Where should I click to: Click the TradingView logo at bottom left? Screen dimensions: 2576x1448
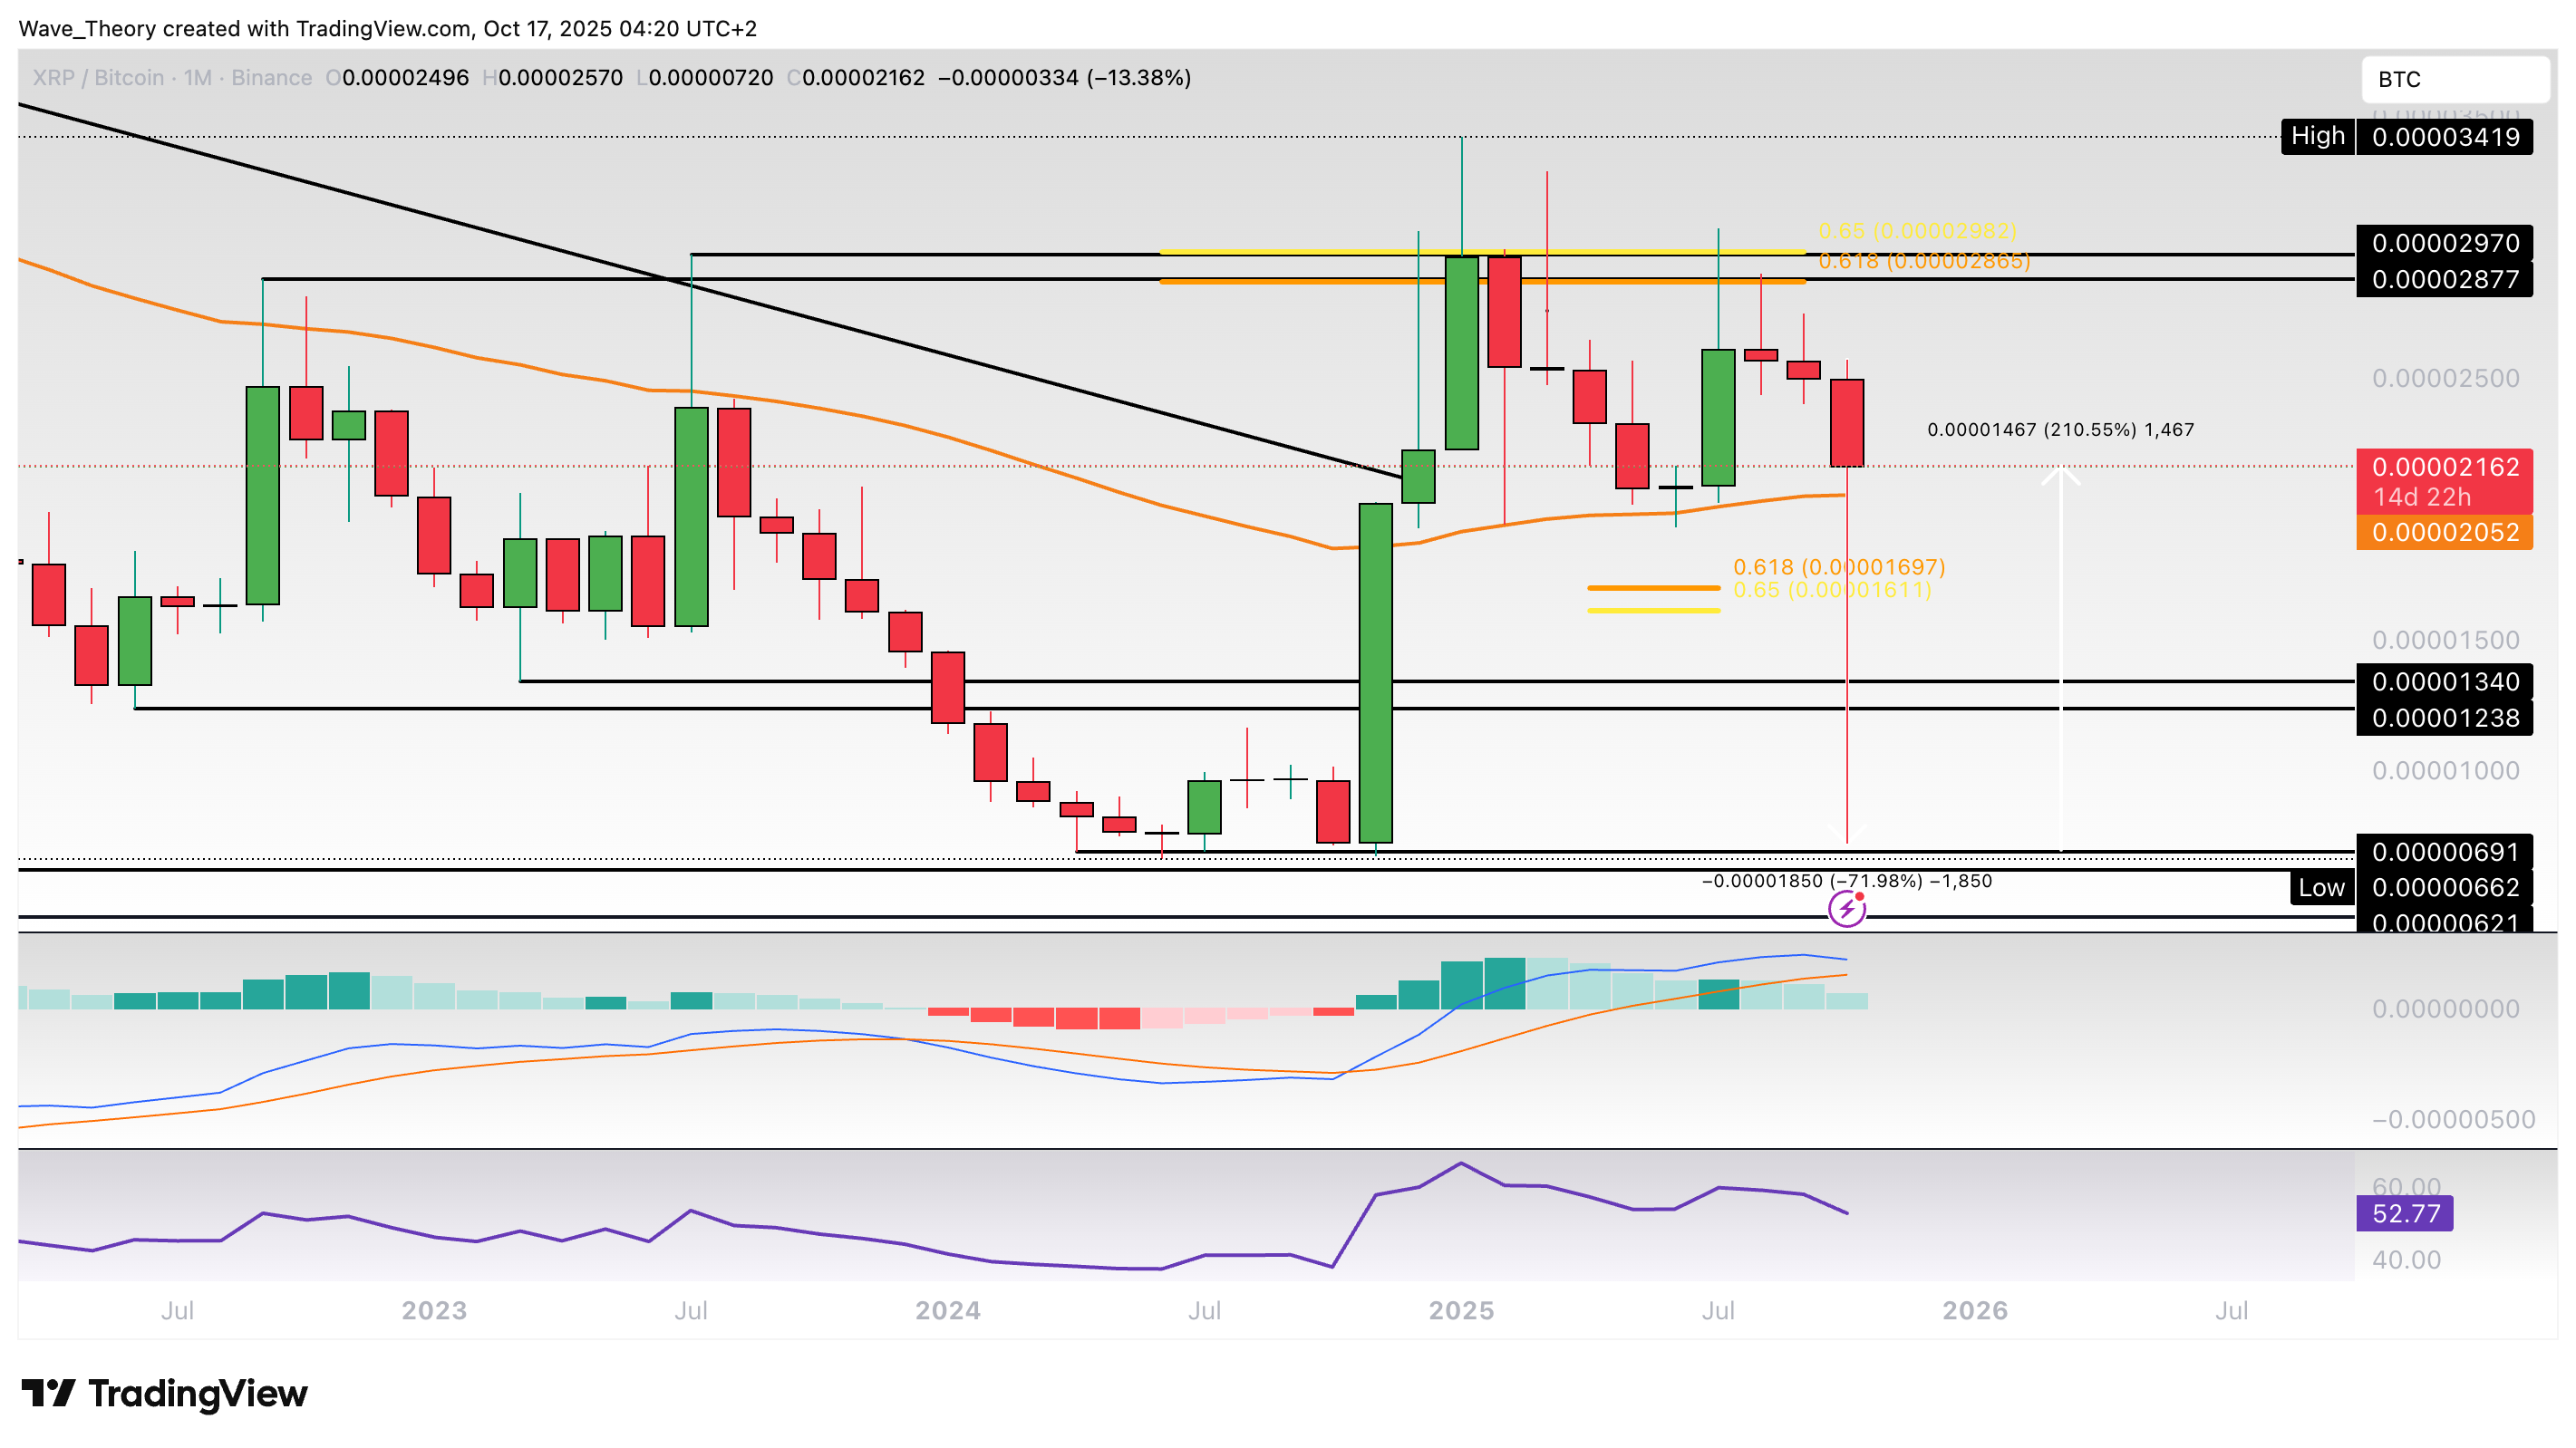[x=164, y=1393]
